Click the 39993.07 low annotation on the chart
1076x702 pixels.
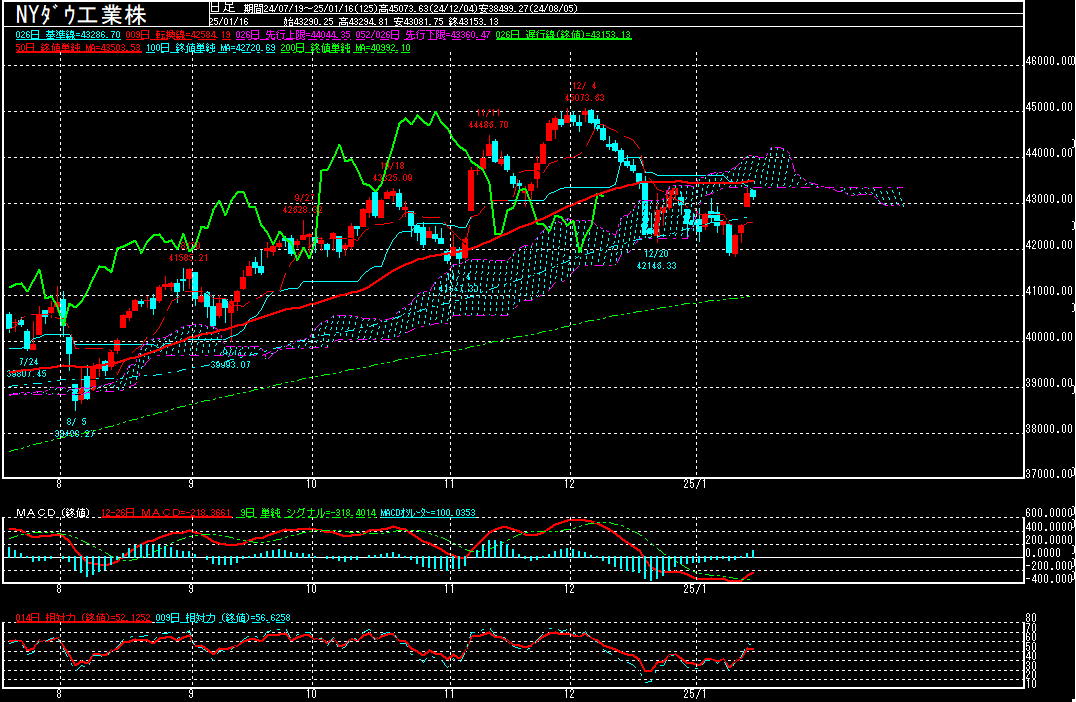pyautogui.click(x=231, y=364)
